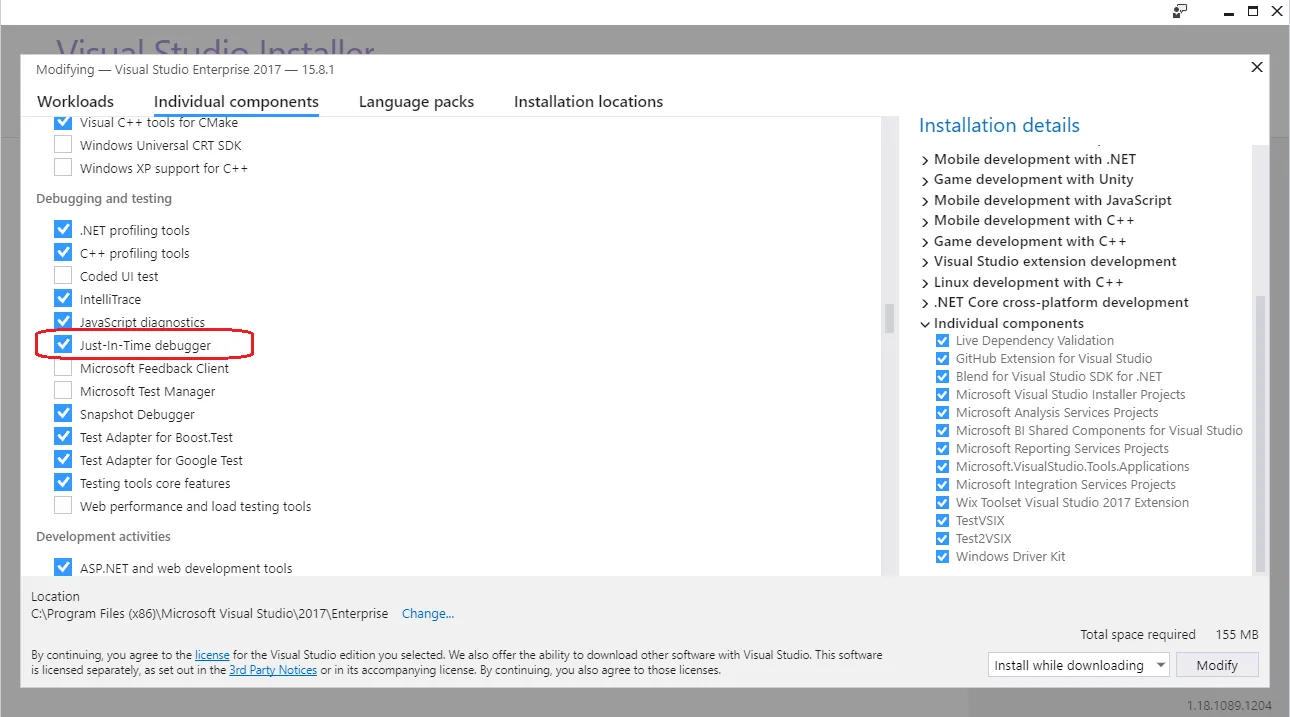
Task: Open the Language packs tab
Action: tap(416, 102)
